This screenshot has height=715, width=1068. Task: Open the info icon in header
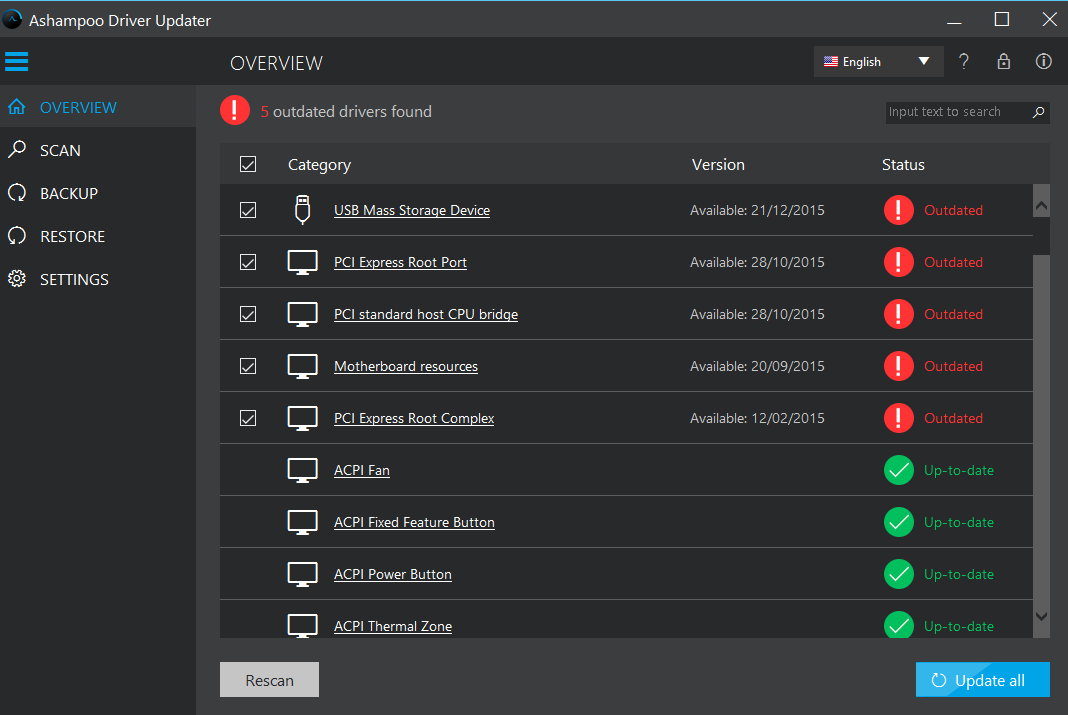point(1043,61)
